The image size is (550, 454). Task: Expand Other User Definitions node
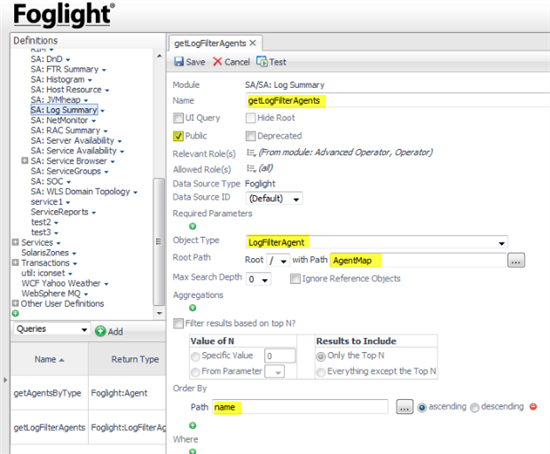(15, 303)
